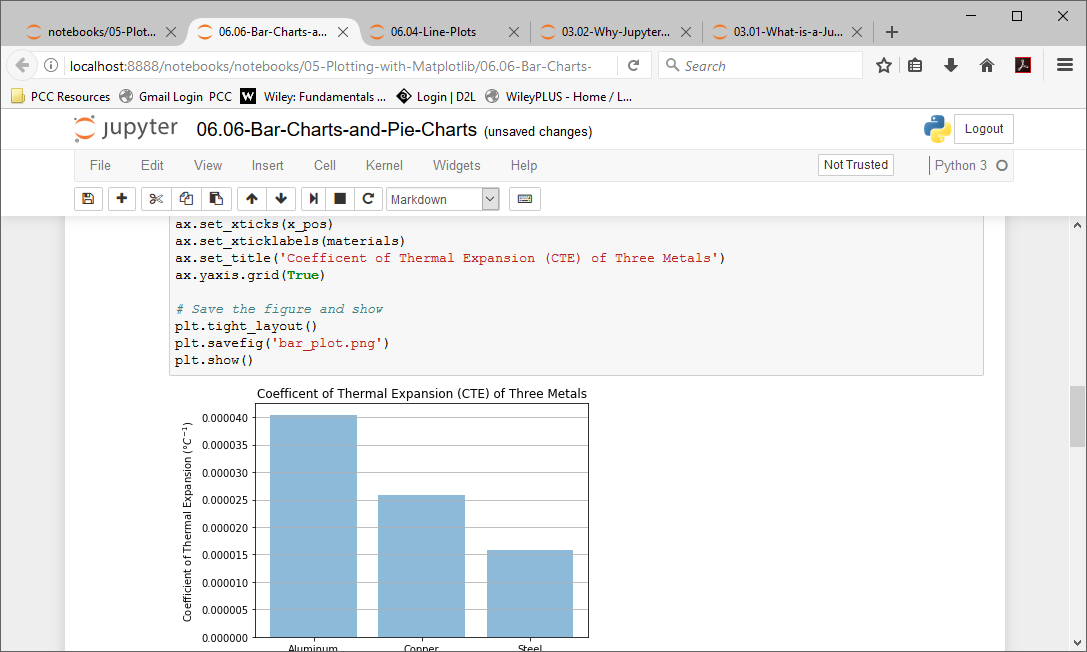Open the Kernel menu

384,165
